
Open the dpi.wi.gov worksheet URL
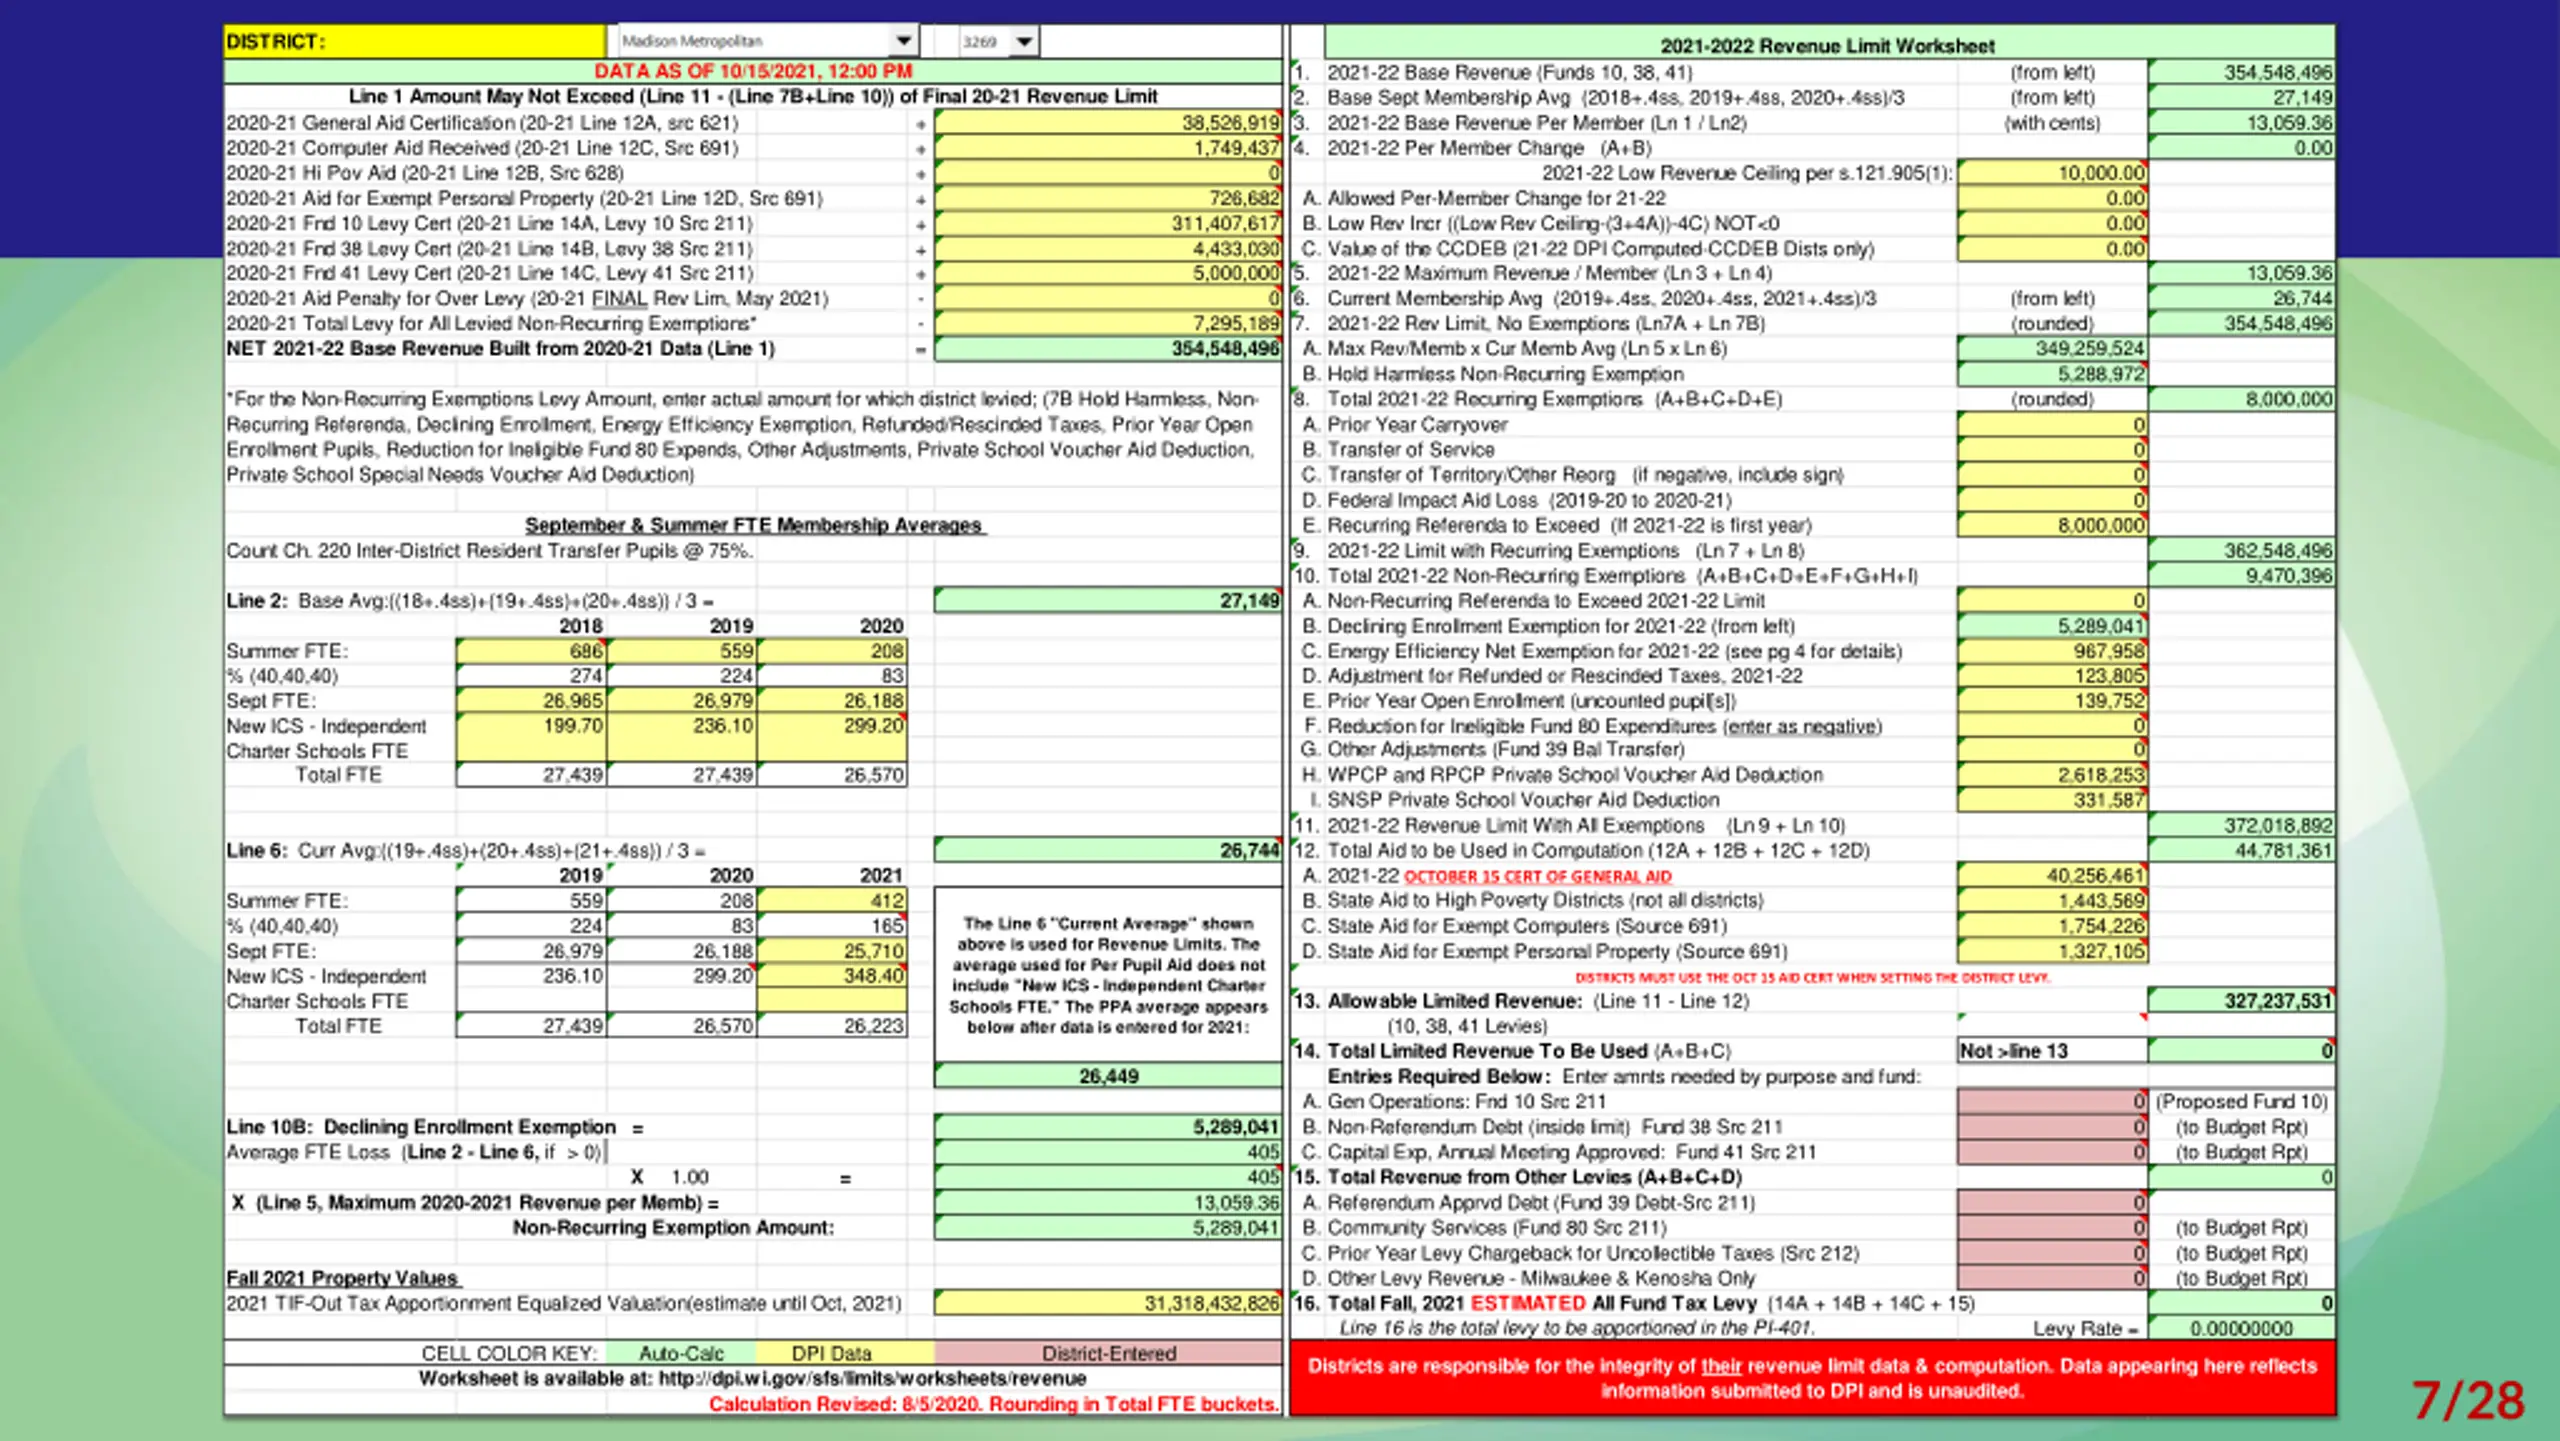click(x=872, y=1378)
